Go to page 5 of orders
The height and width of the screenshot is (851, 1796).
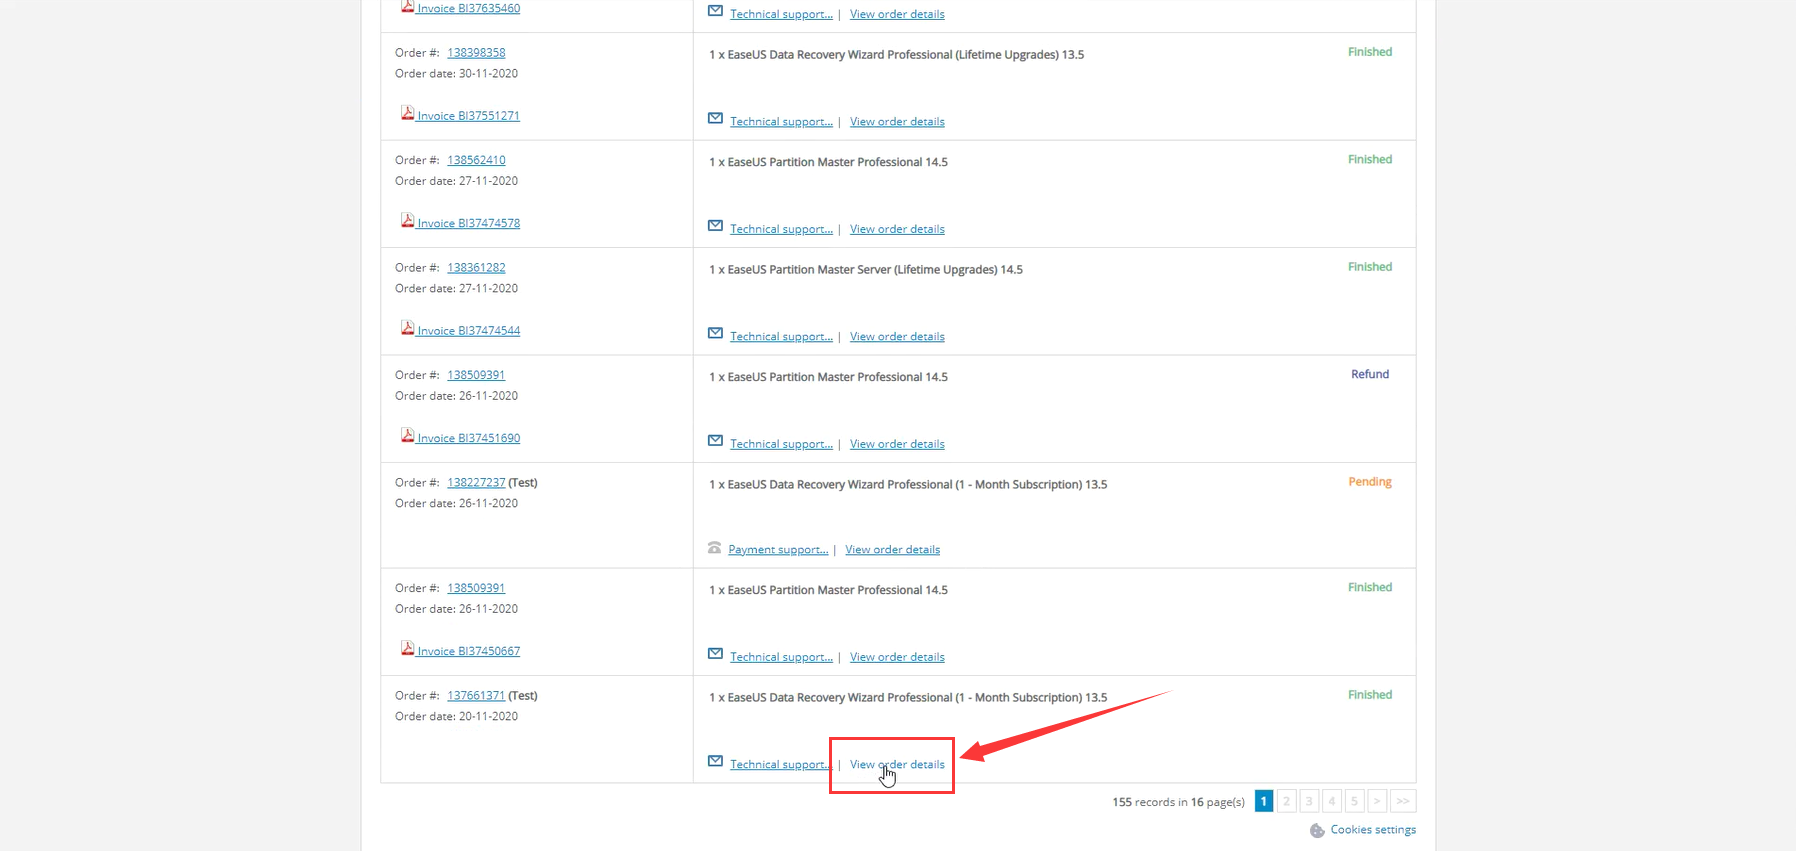[1354, 801]
